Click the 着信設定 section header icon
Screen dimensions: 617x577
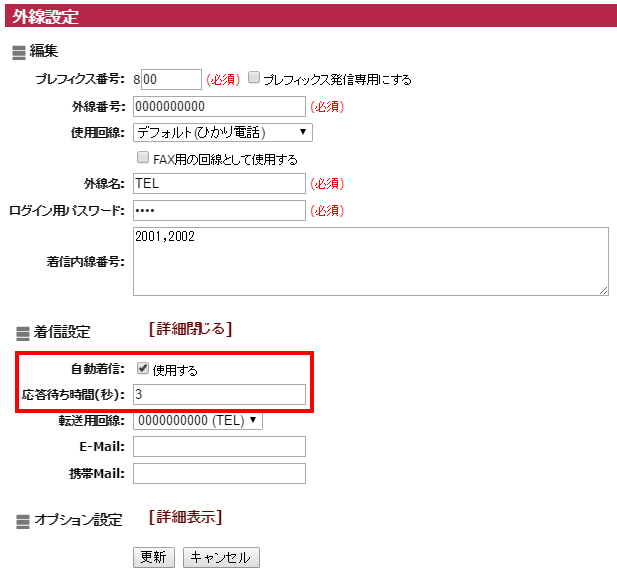(x=21, y=333)
